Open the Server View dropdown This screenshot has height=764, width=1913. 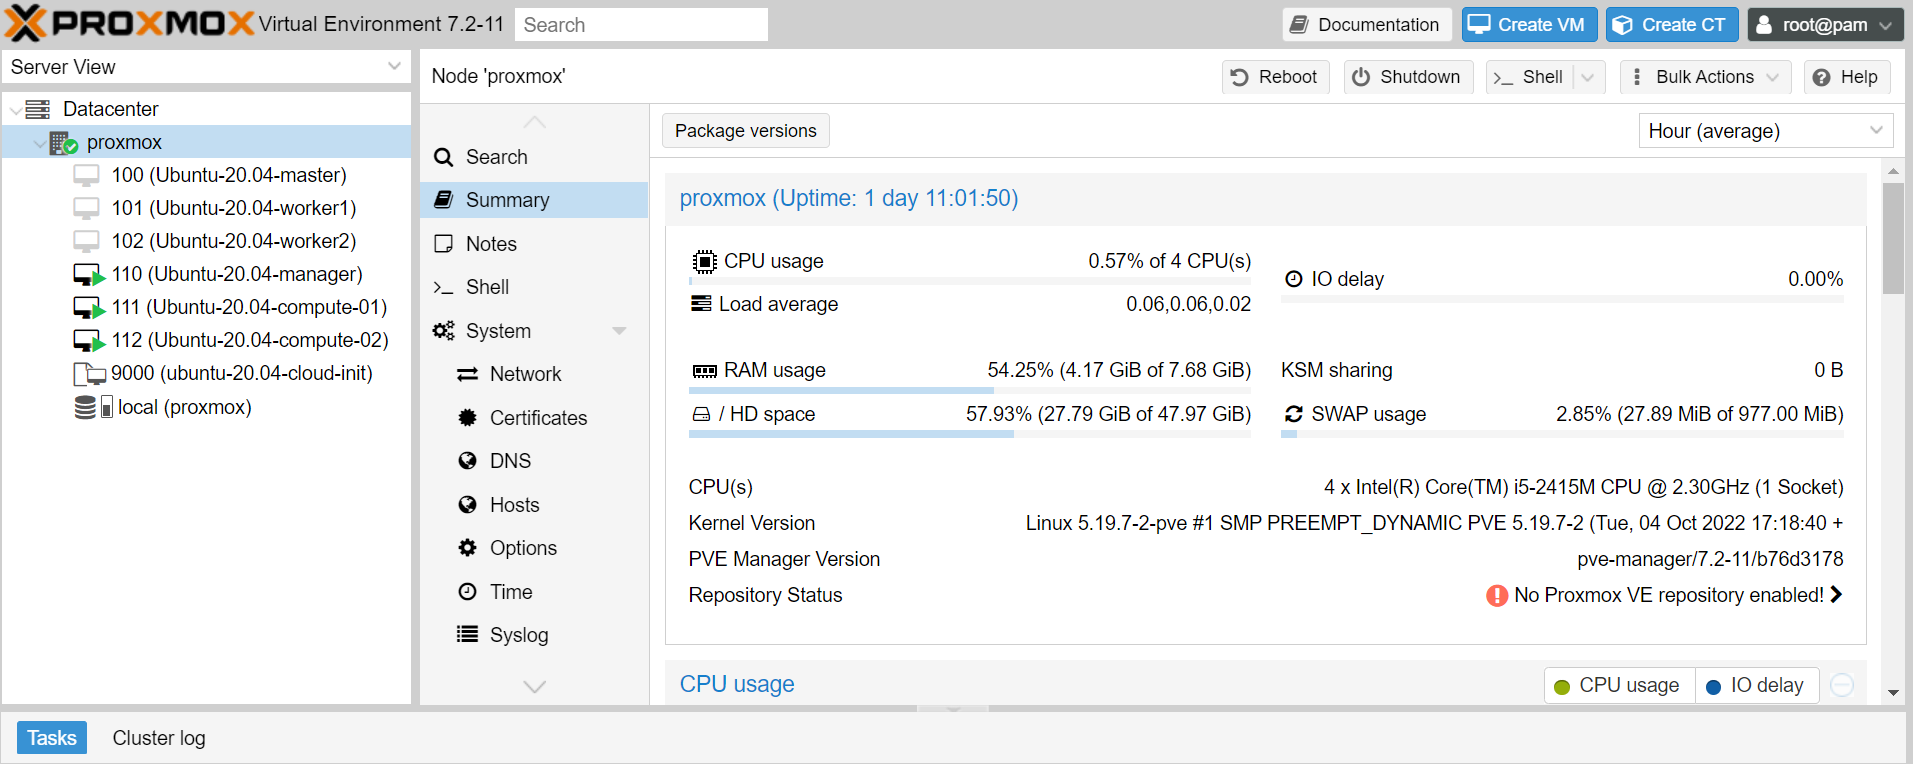394,67
